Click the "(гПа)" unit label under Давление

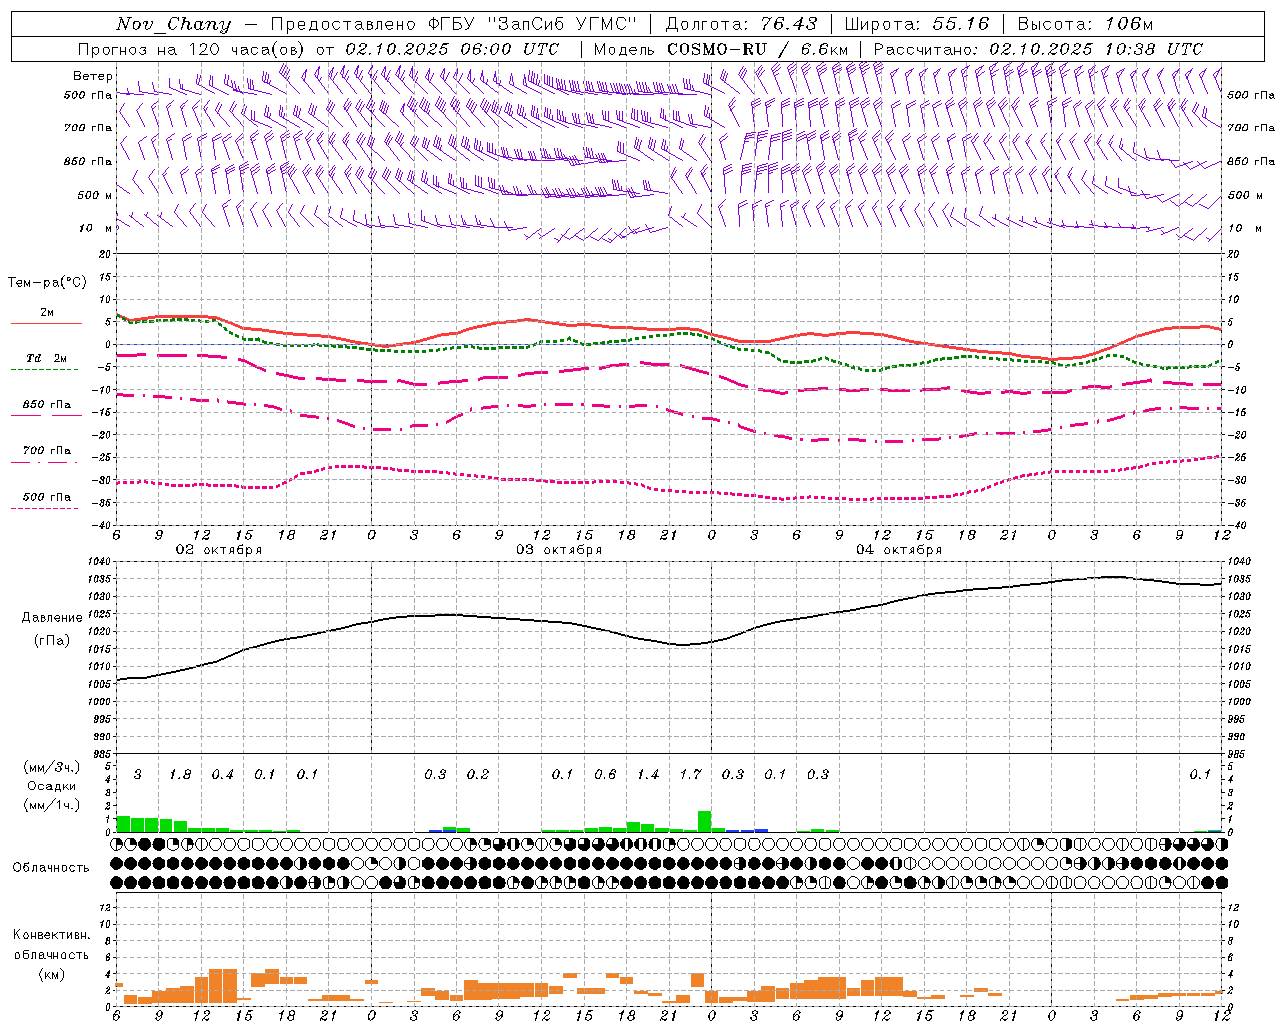pos(51,641)
